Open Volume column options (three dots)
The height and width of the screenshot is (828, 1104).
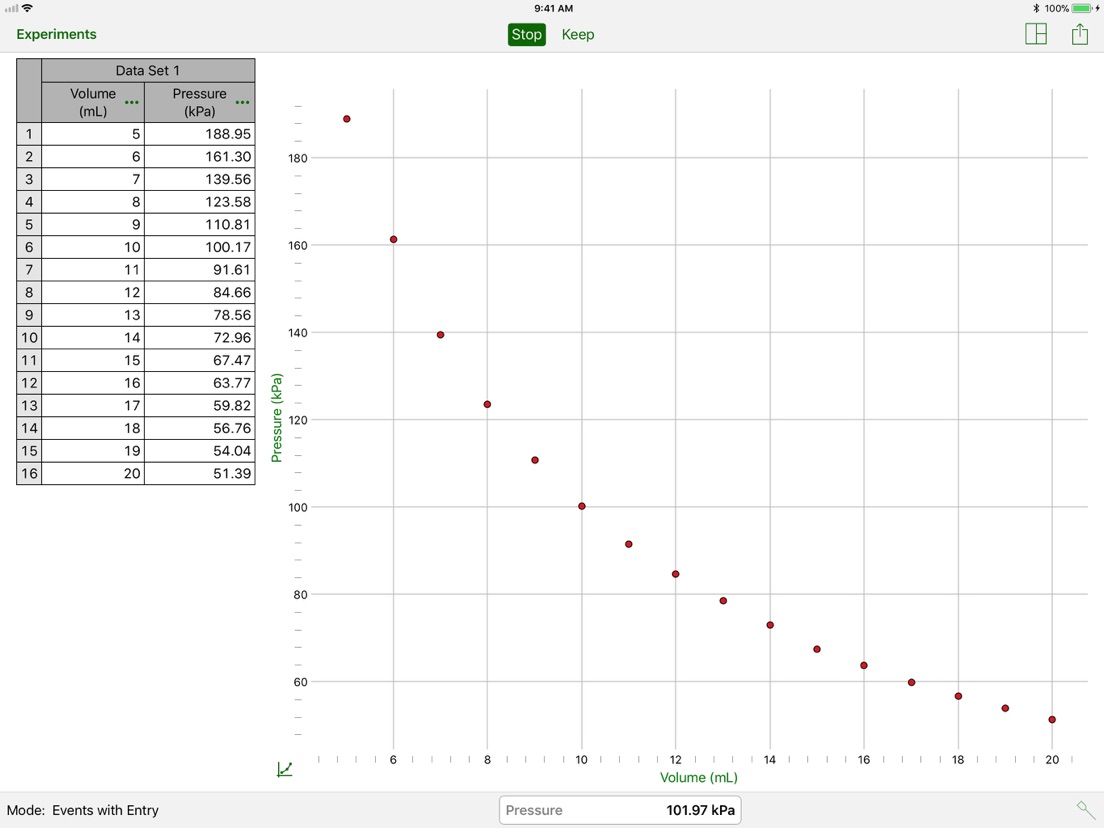pos(132,103)
